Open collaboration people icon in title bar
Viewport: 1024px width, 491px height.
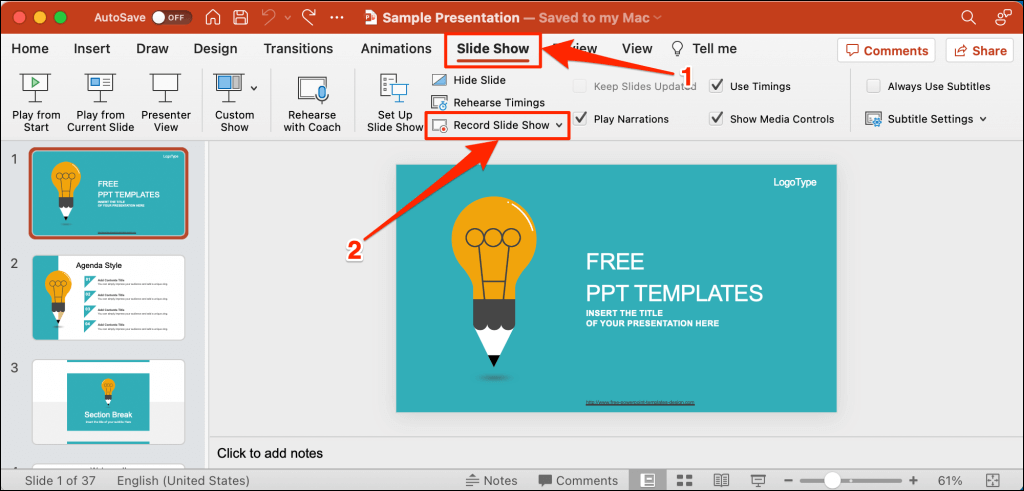(x=1002, y=18)
